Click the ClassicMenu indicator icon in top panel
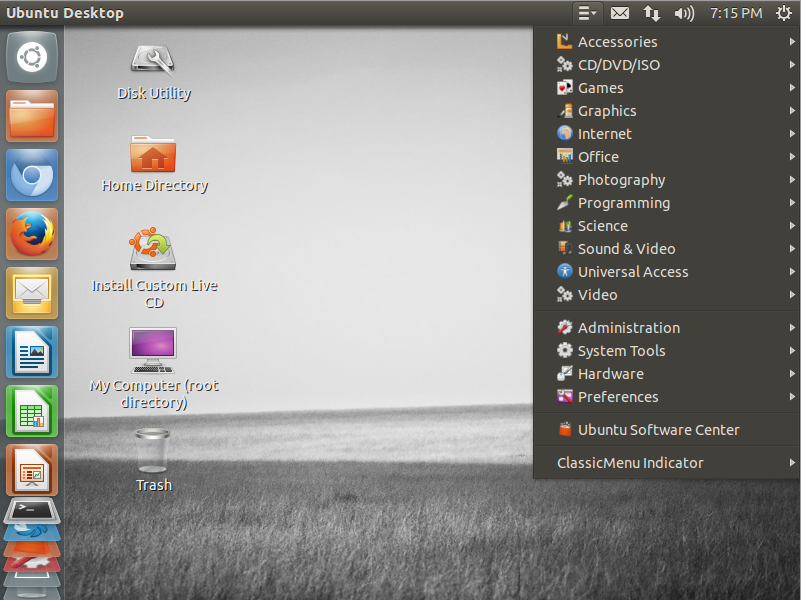 tap(587, 13)
